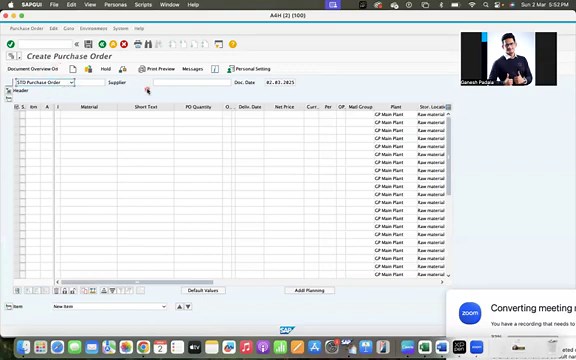
Task: Expand the Item detail section
Action: (9, 306)
